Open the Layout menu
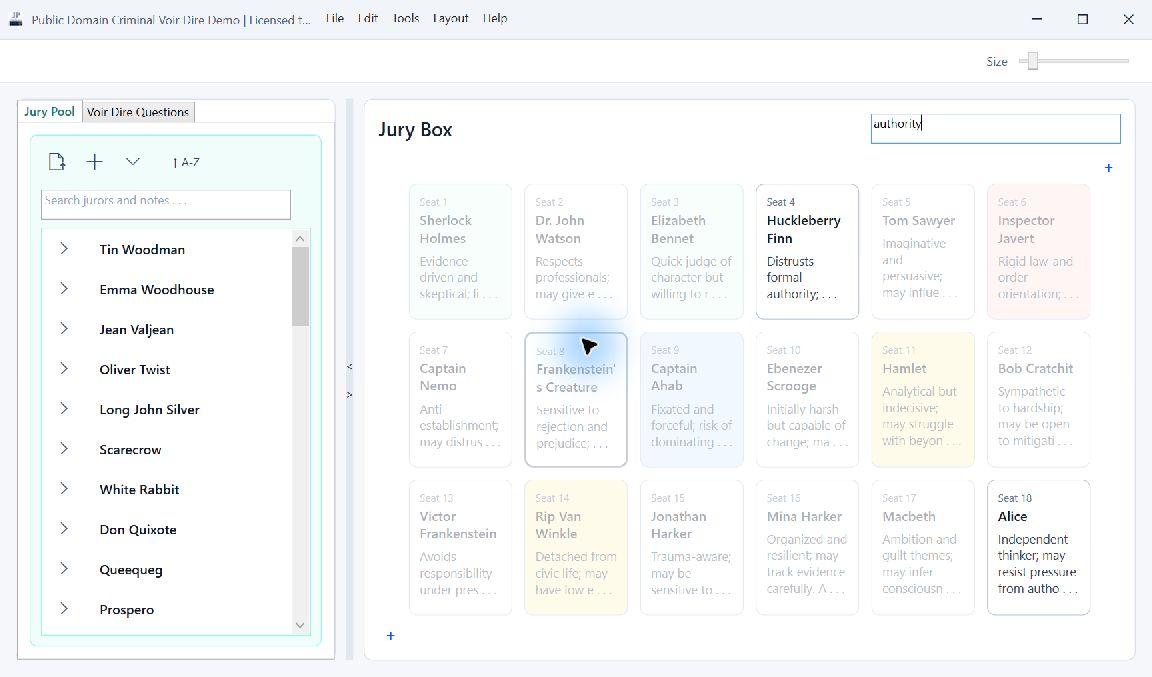 click(x=450, y=18)
